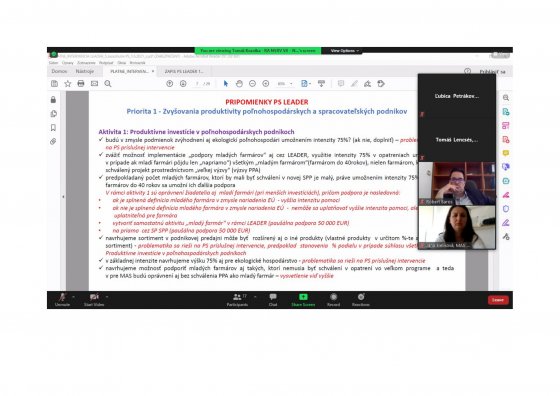Screen dimensions: 560x396
Task: Click the pink edit PDF layout icon
Action: (506, 125)
